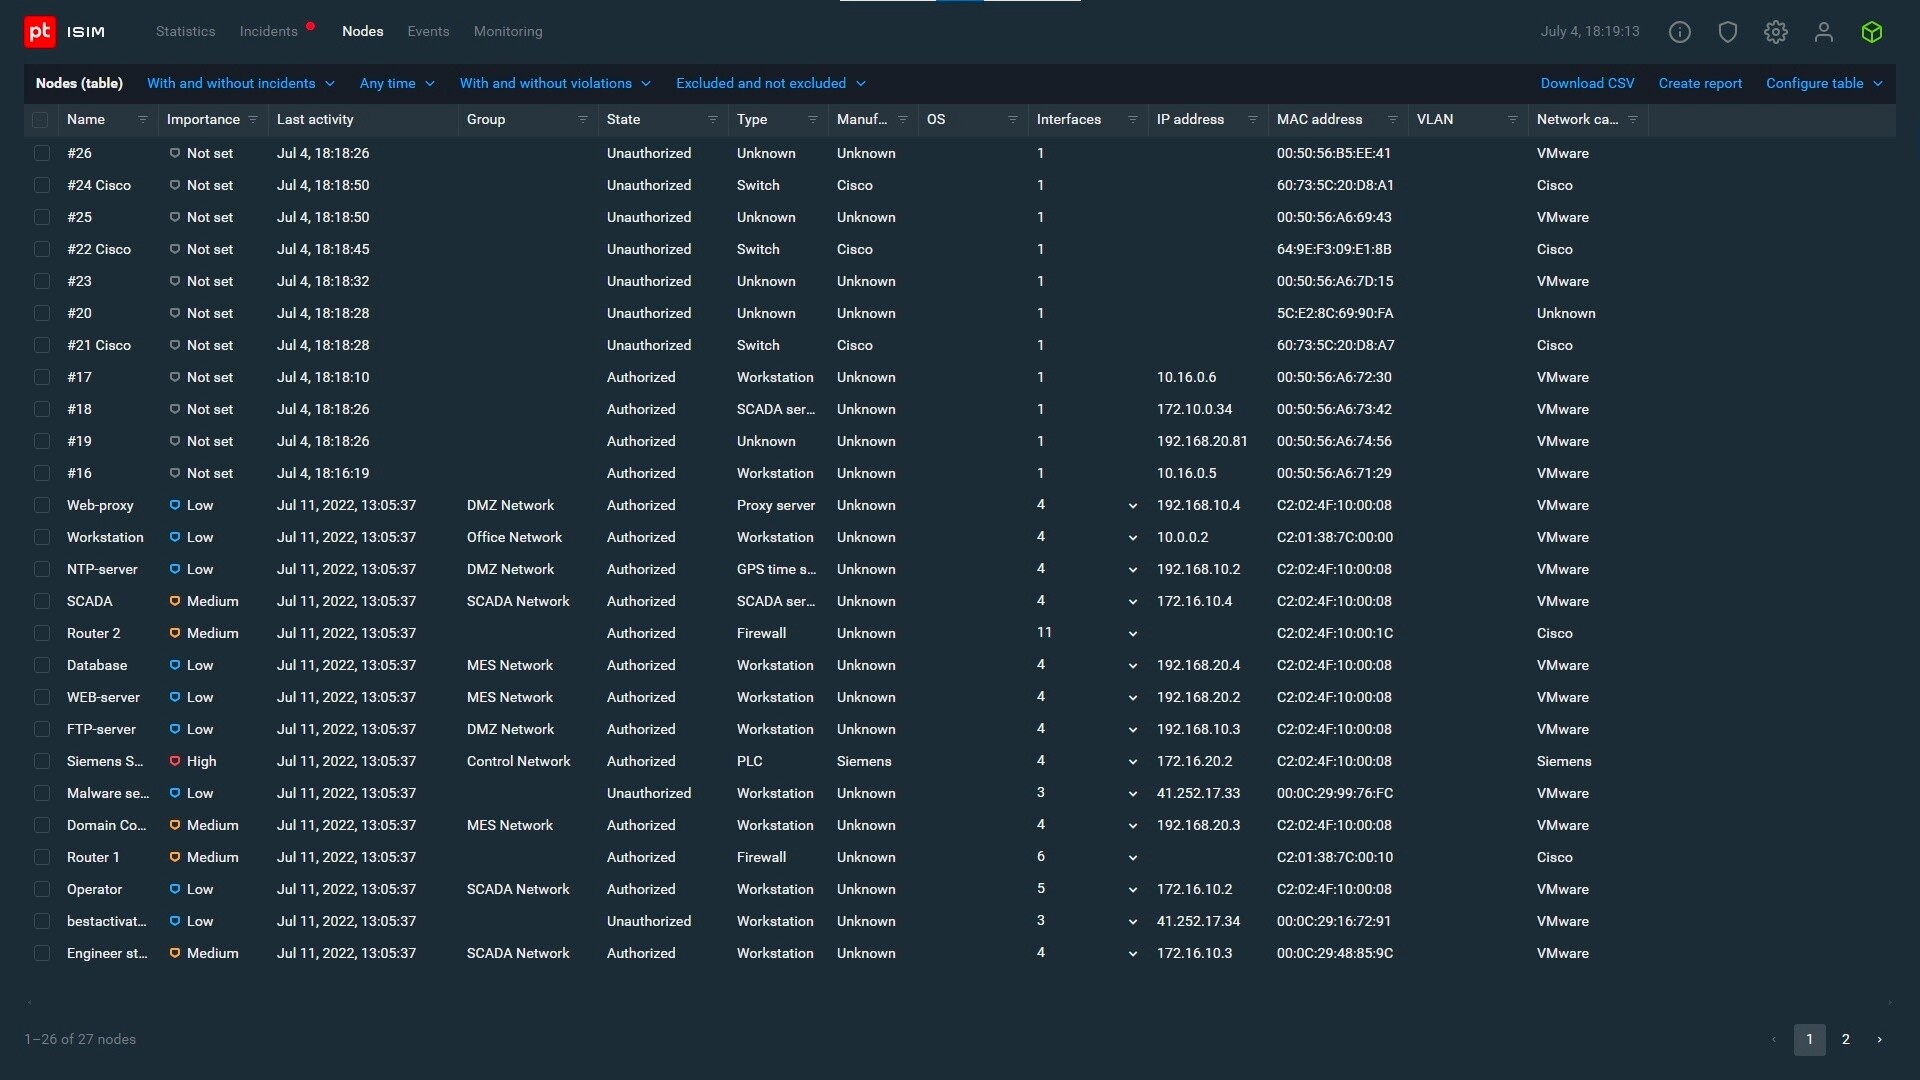Open the user profile icon
Screen dimensions: 1920x1080
[1824, 32]
